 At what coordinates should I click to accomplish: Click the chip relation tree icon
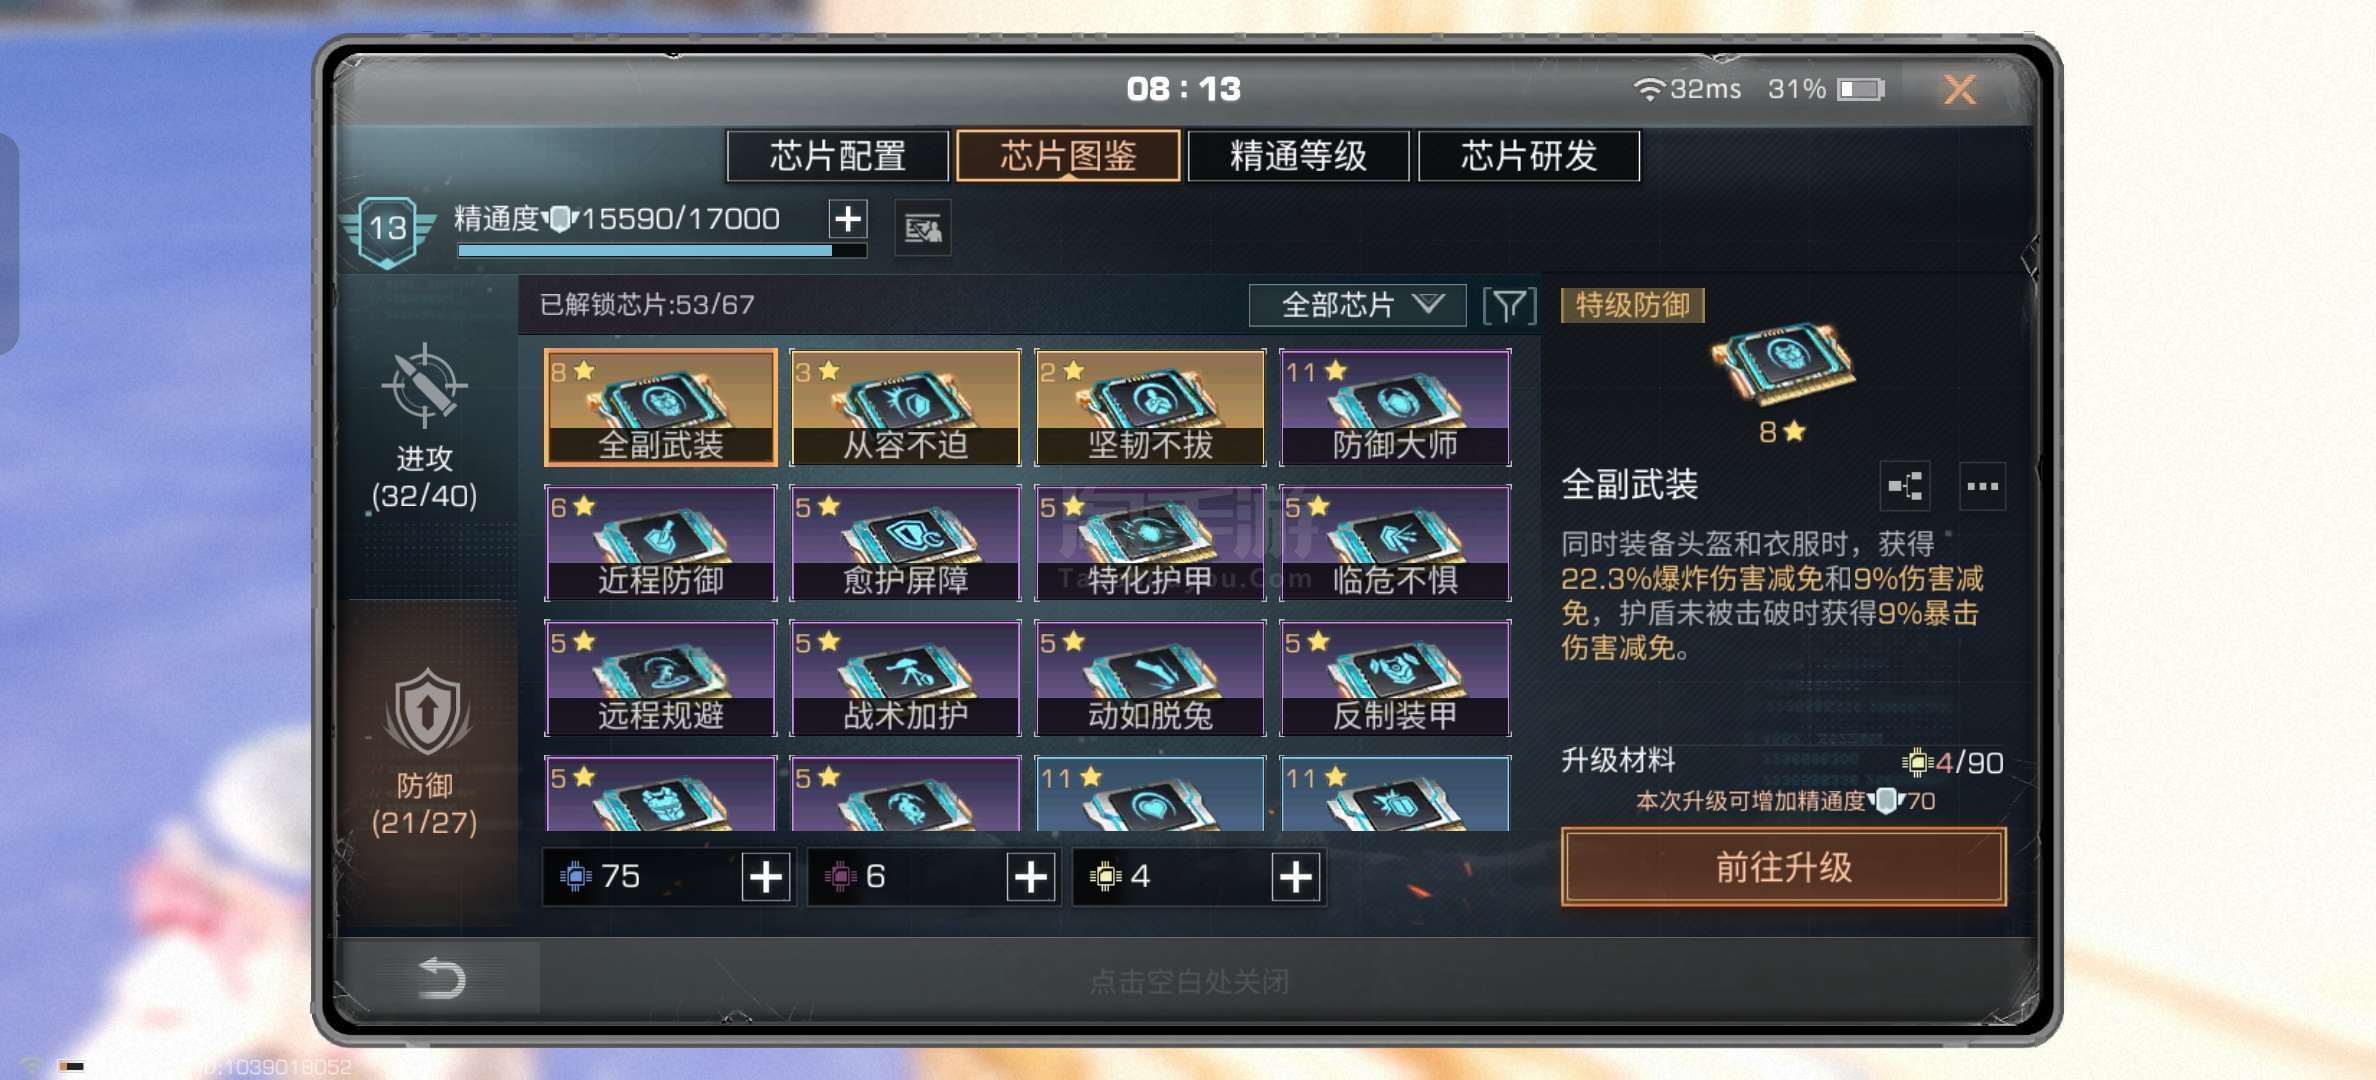(1905, 486)
